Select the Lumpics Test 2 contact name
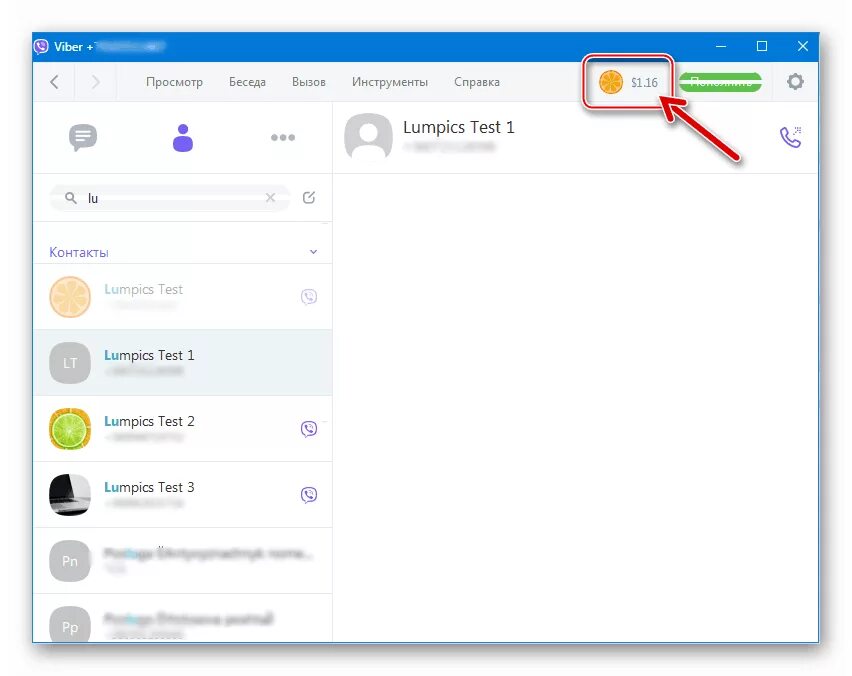 coord(149,422)
